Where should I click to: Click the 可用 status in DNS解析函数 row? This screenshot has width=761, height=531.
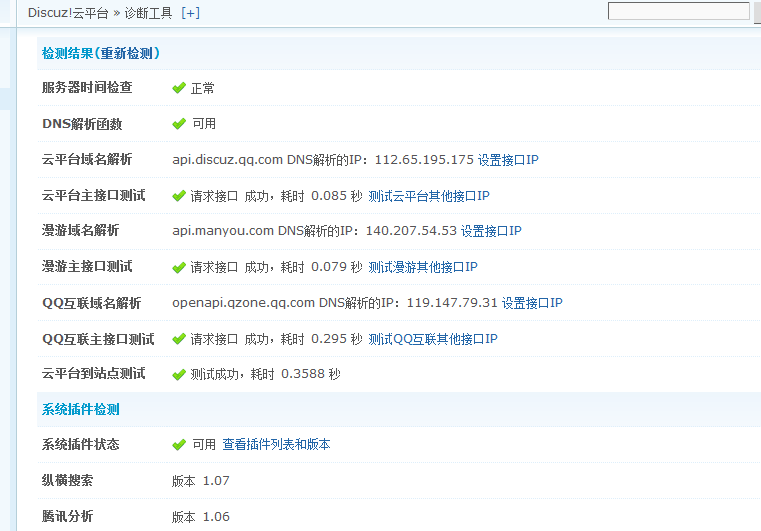[x=204, y=123]
